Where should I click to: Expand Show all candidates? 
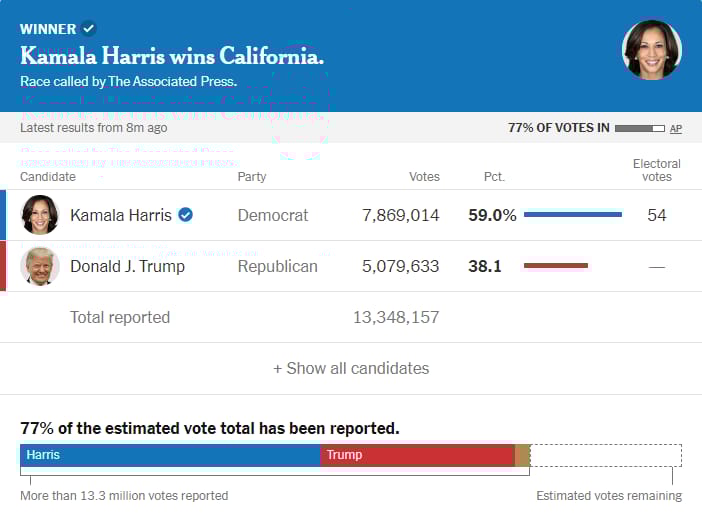point(351,368)
